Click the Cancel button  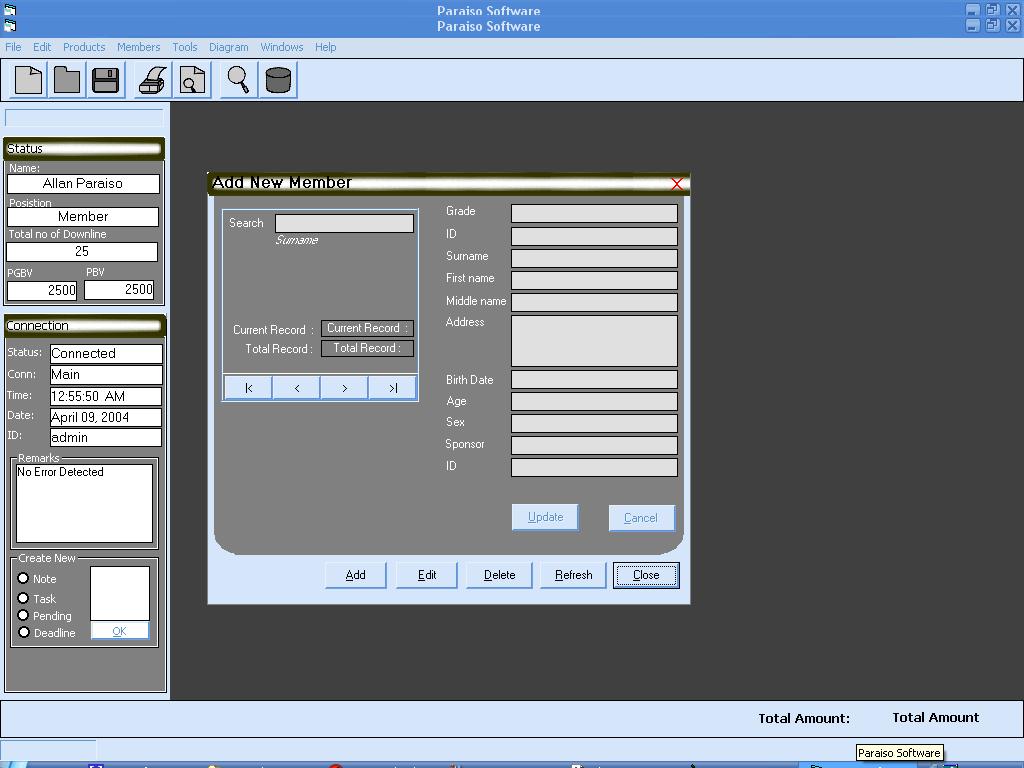click(x=641, y=518)
